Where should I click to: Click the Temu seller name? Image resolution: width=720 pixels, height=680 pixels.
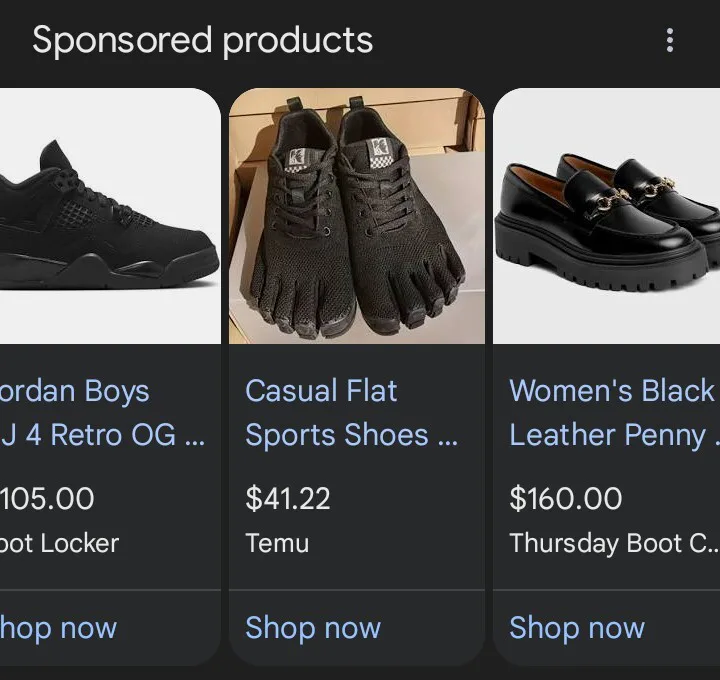[277, 544]
